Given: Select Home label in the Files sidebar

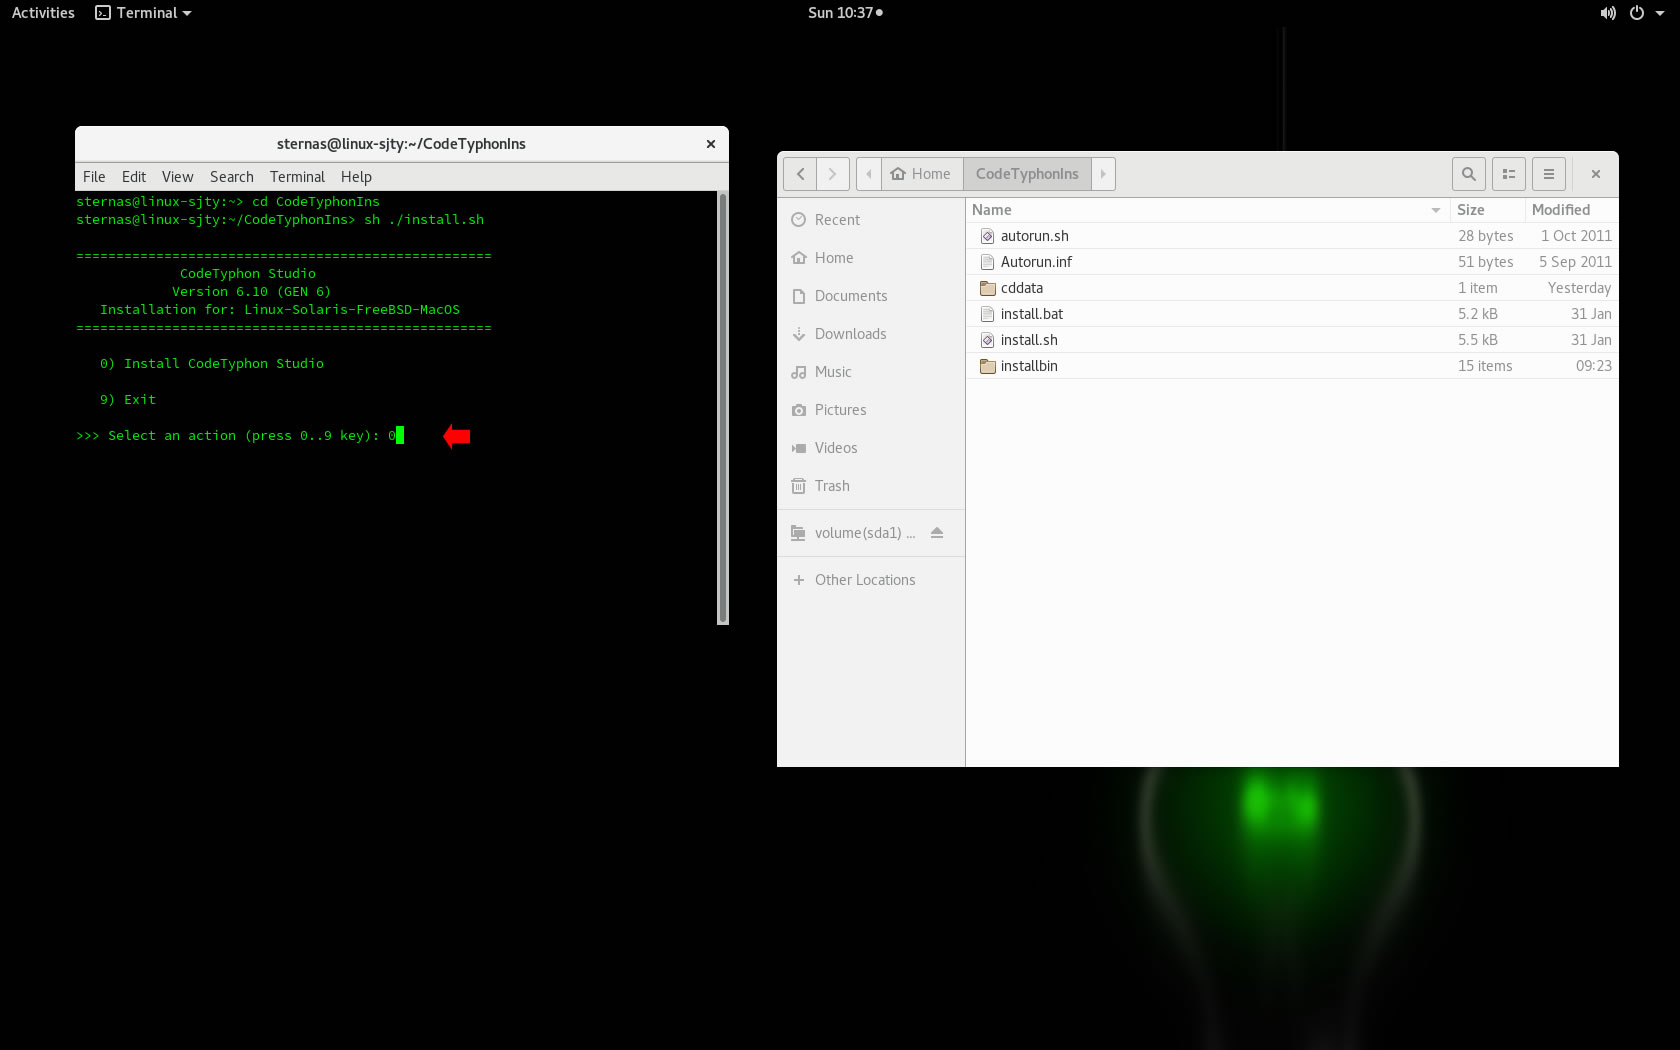Looking at the screenshot, I should tap(834, 258).
